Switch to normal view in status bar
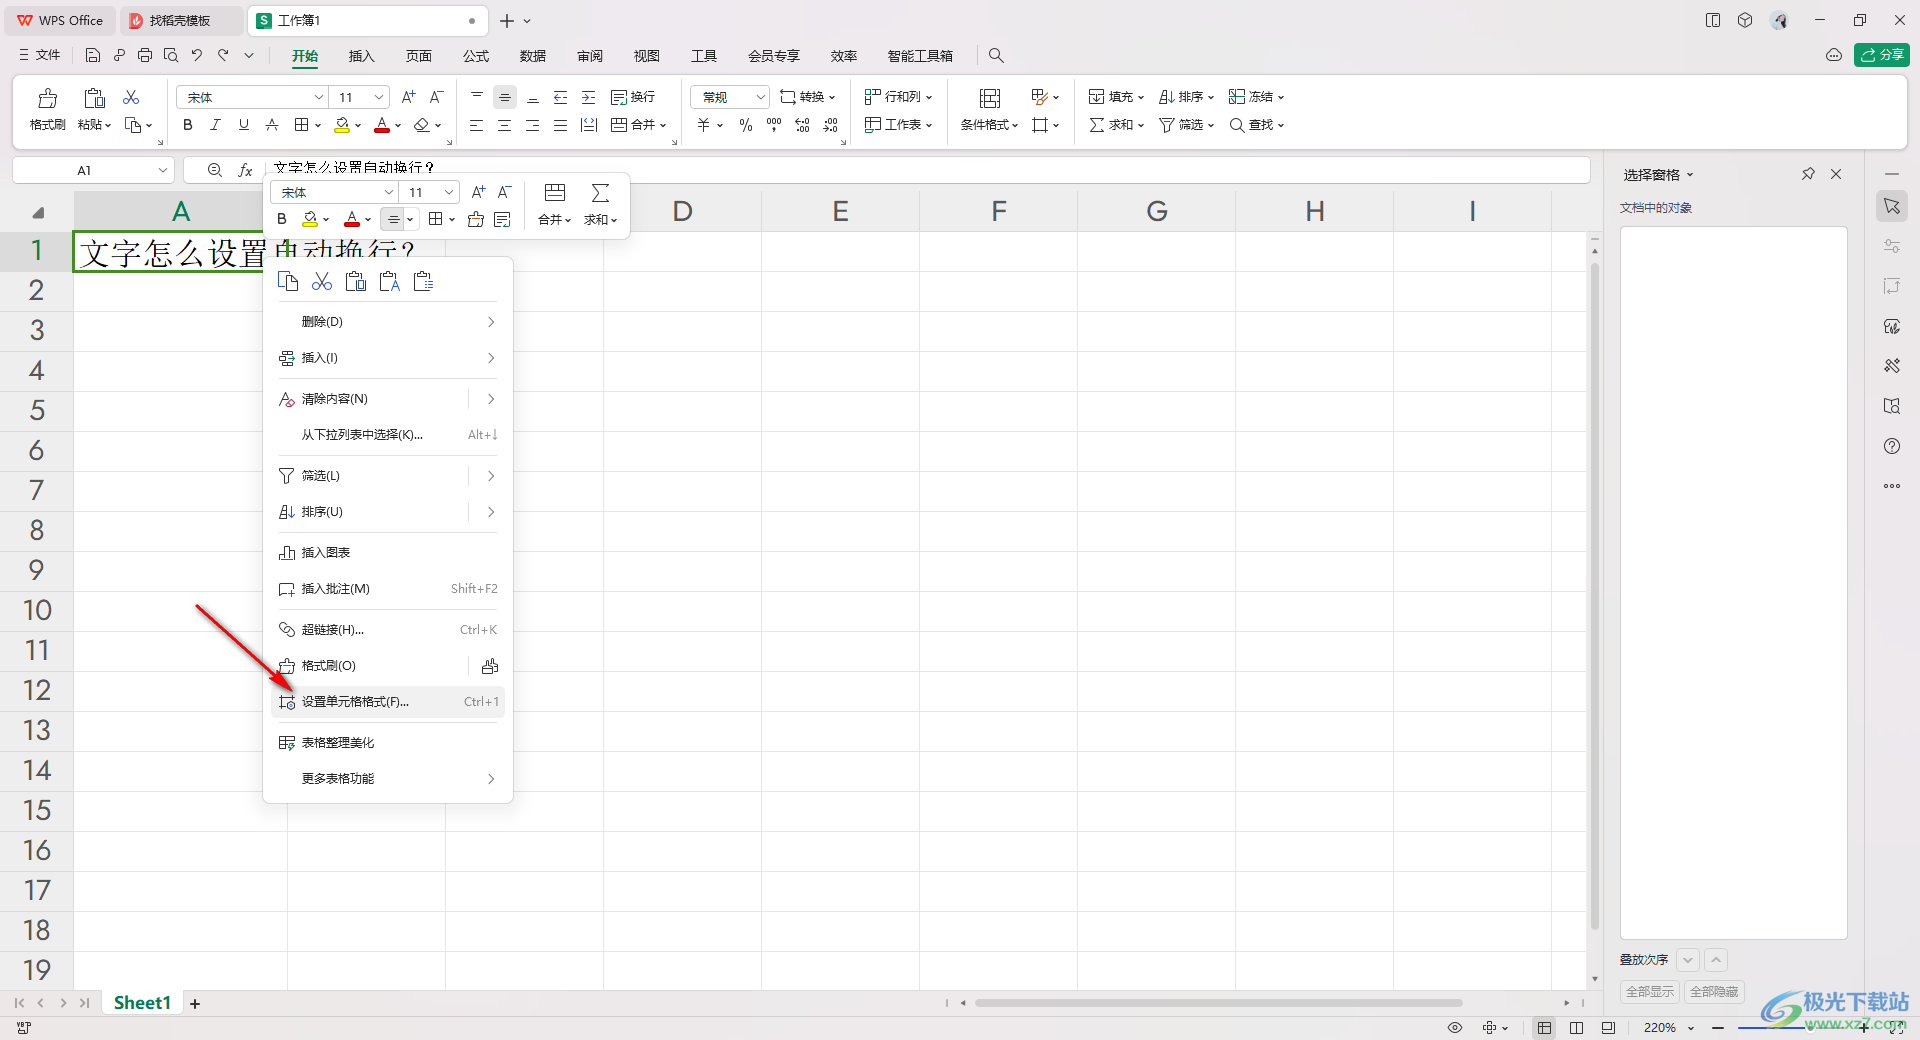Viewport: 1920px width, 1040px height. 1545,1028
